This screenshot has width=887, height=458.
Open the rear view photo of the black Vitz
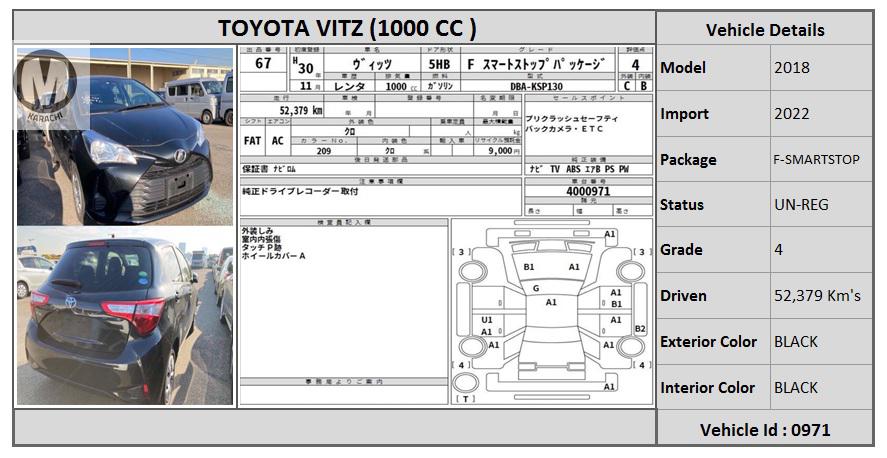pos(124,316)
